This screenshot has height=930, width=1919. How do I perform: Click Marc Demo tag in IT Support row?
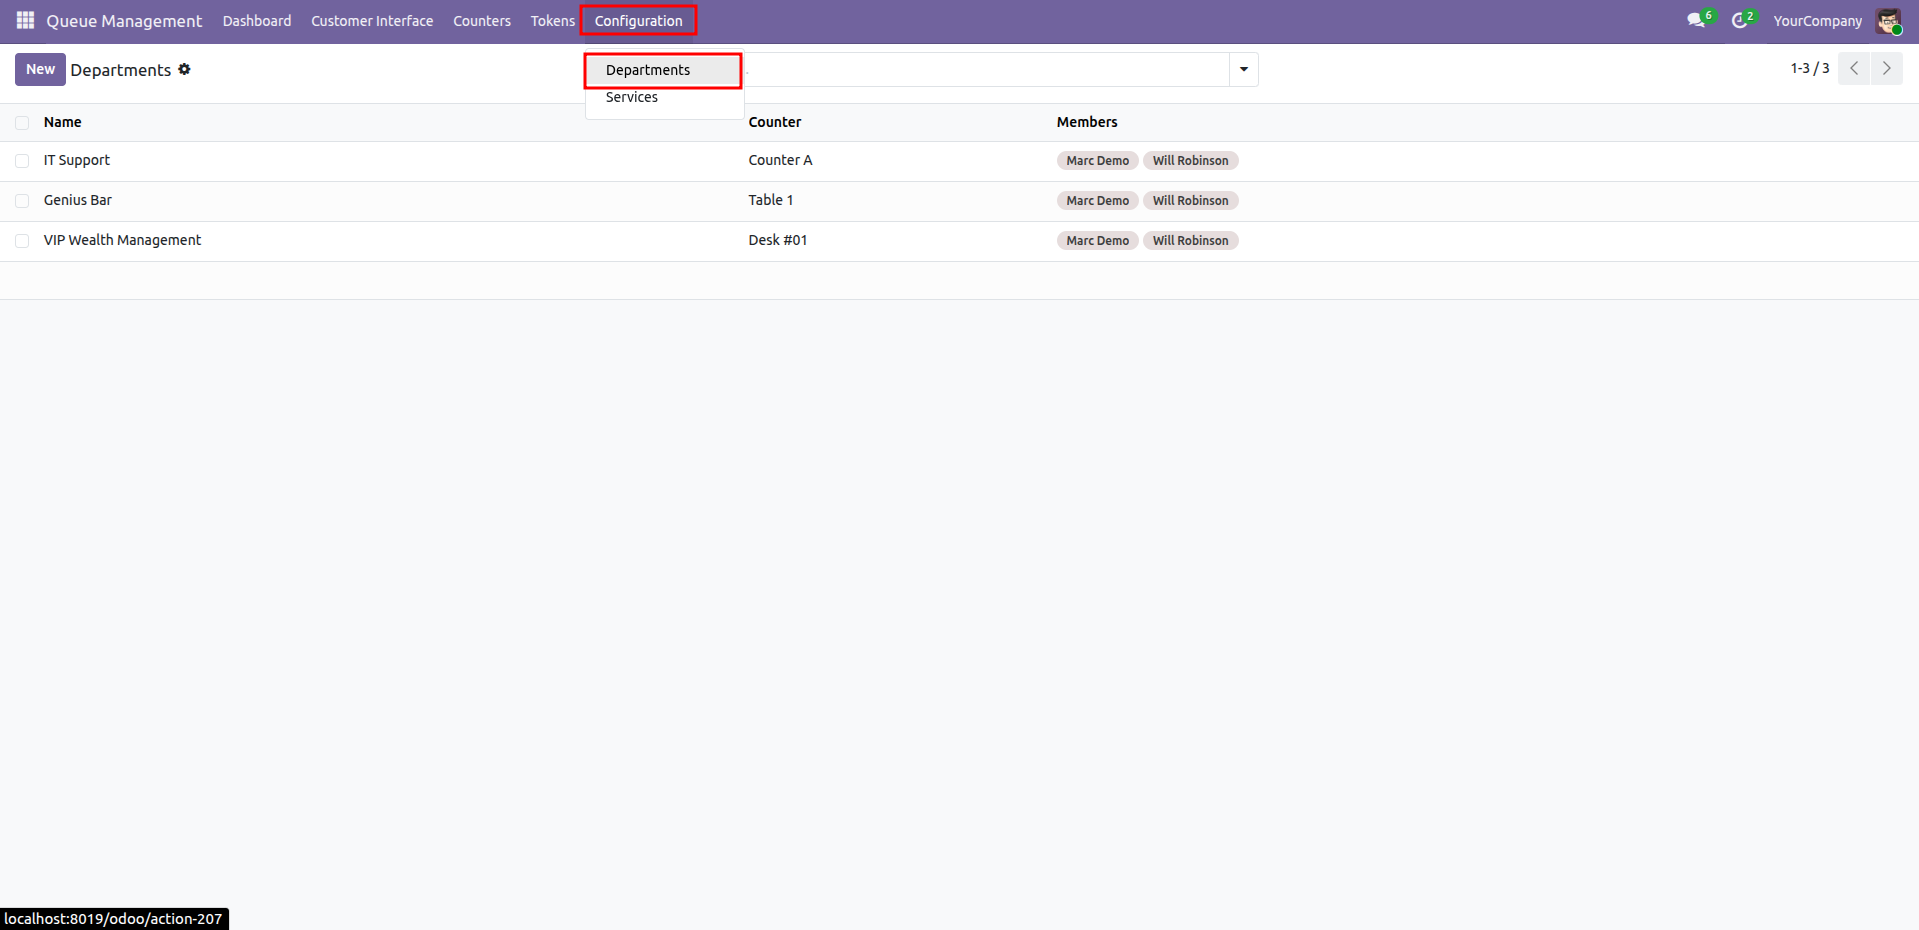[1097, 161]
